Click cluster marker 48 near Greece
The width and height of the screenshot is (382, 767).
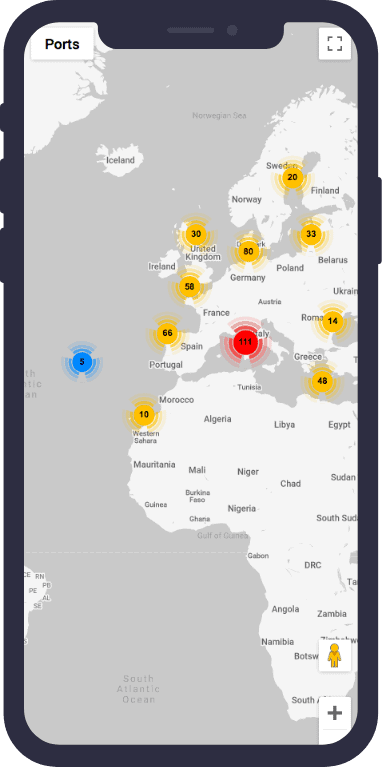pos(322,381)
